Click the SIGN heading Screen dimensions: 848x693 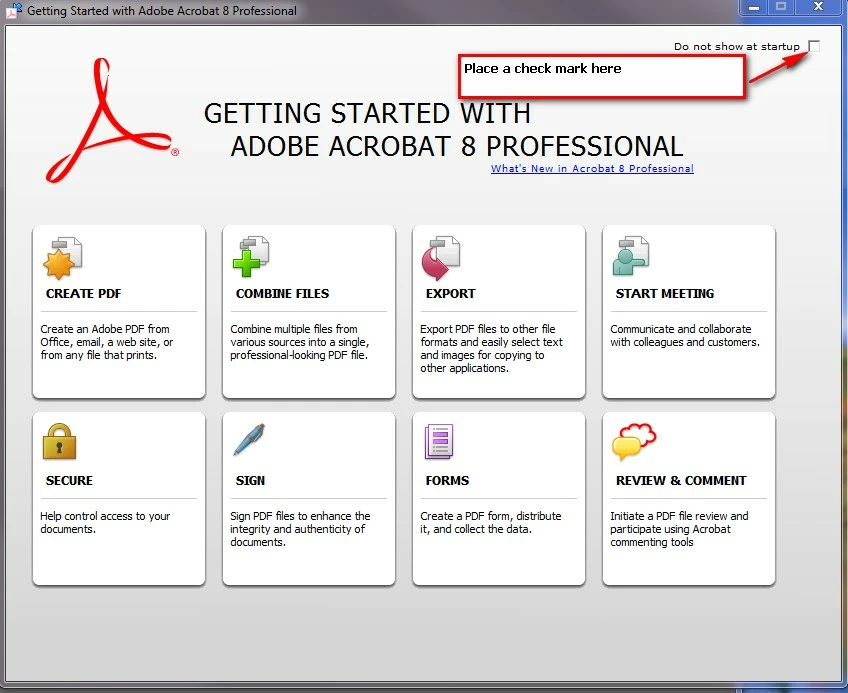pyautogui.click(x=250, y=481)
